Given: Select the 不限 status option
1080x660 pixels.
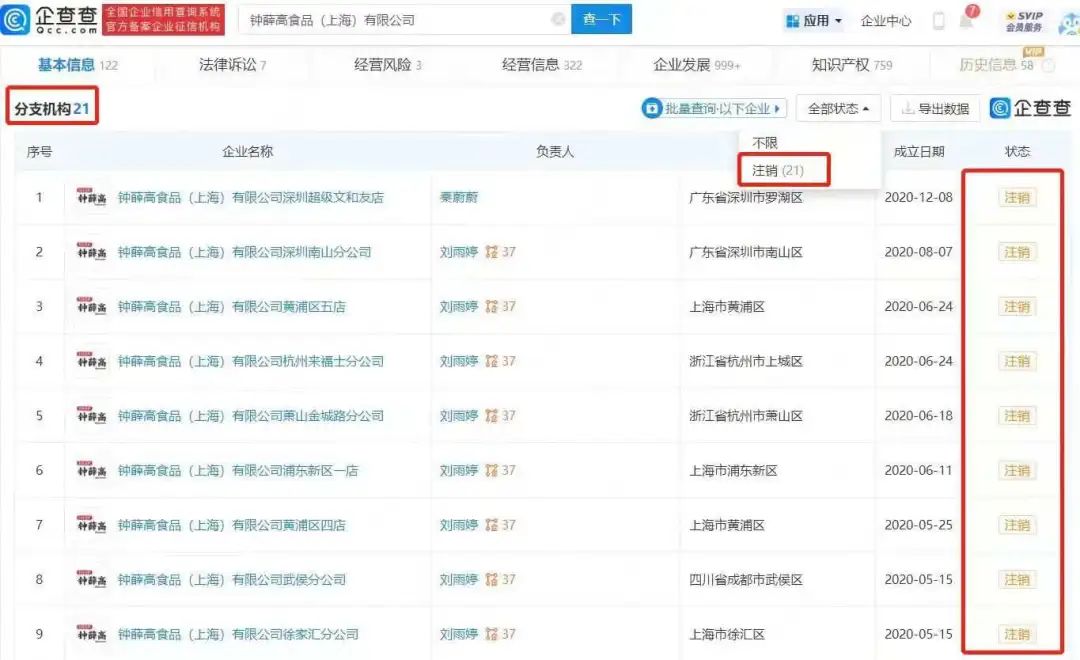Looking at the screenshot, I should pyautogui.click(x=765, y=143).
